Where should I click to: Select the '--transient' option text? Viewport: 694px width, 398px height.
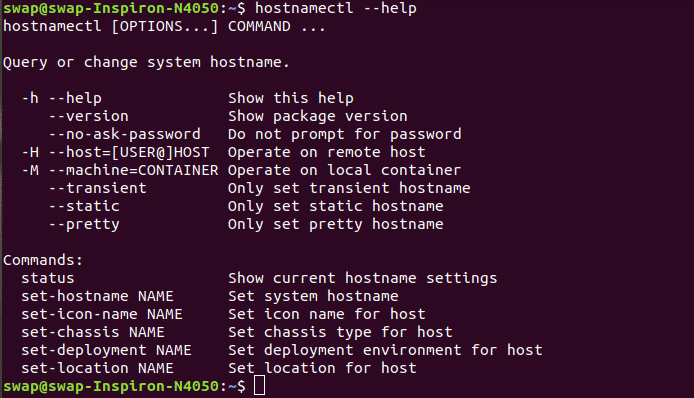tap(97, 188)
